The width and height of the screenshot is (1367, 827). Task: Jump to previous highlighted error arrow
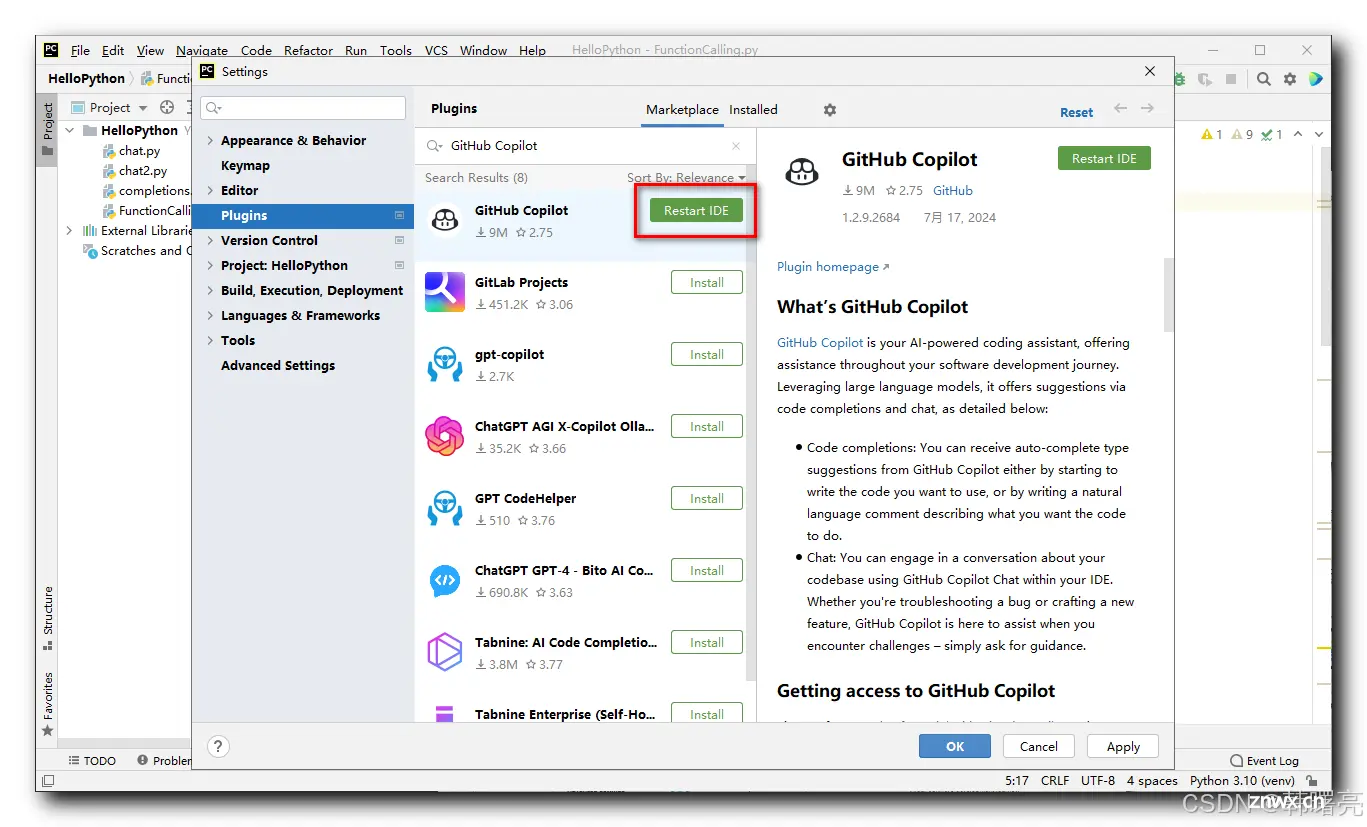1298,134
